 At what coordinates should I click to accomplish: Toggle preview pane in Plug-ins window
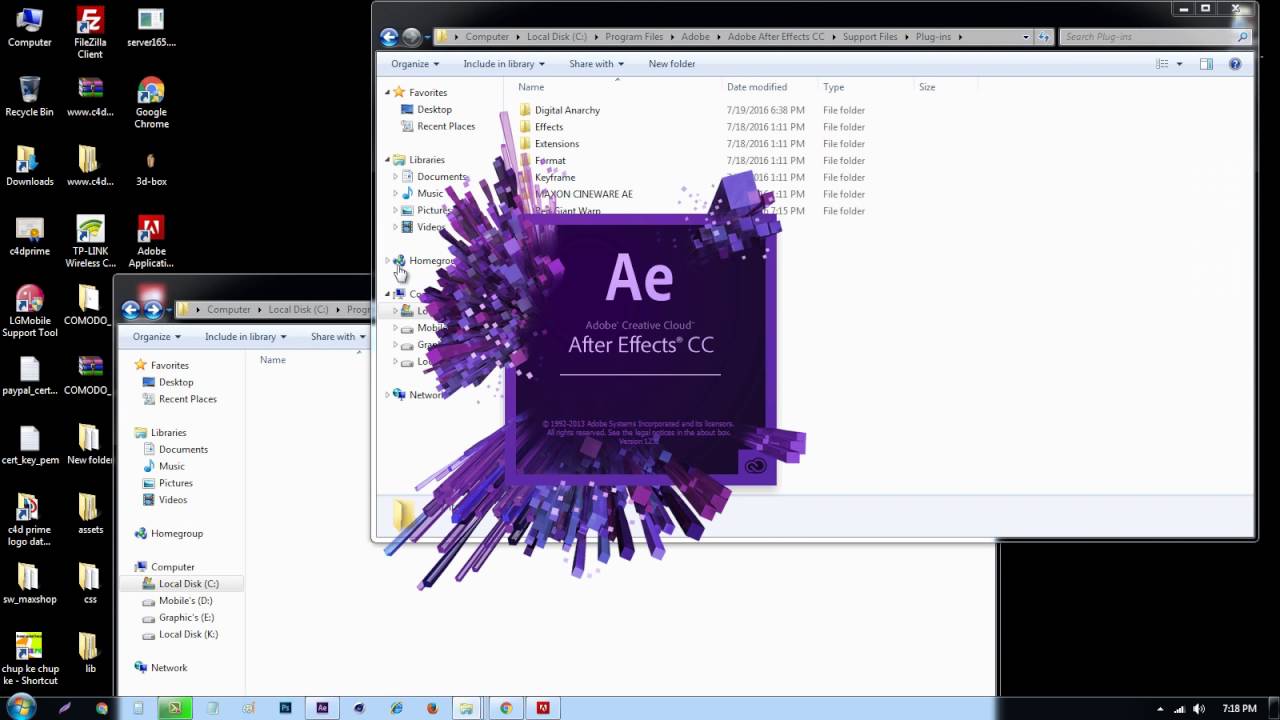[x=1206, y=64]
